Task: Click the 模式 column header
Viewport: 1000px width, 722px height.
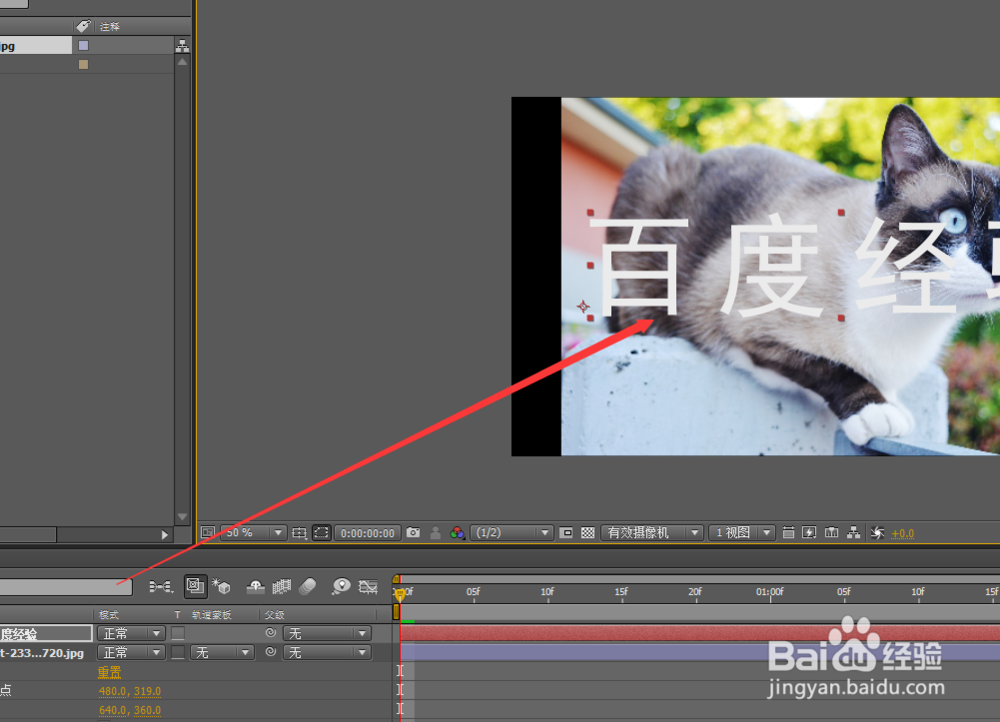Action: [108, 615]
